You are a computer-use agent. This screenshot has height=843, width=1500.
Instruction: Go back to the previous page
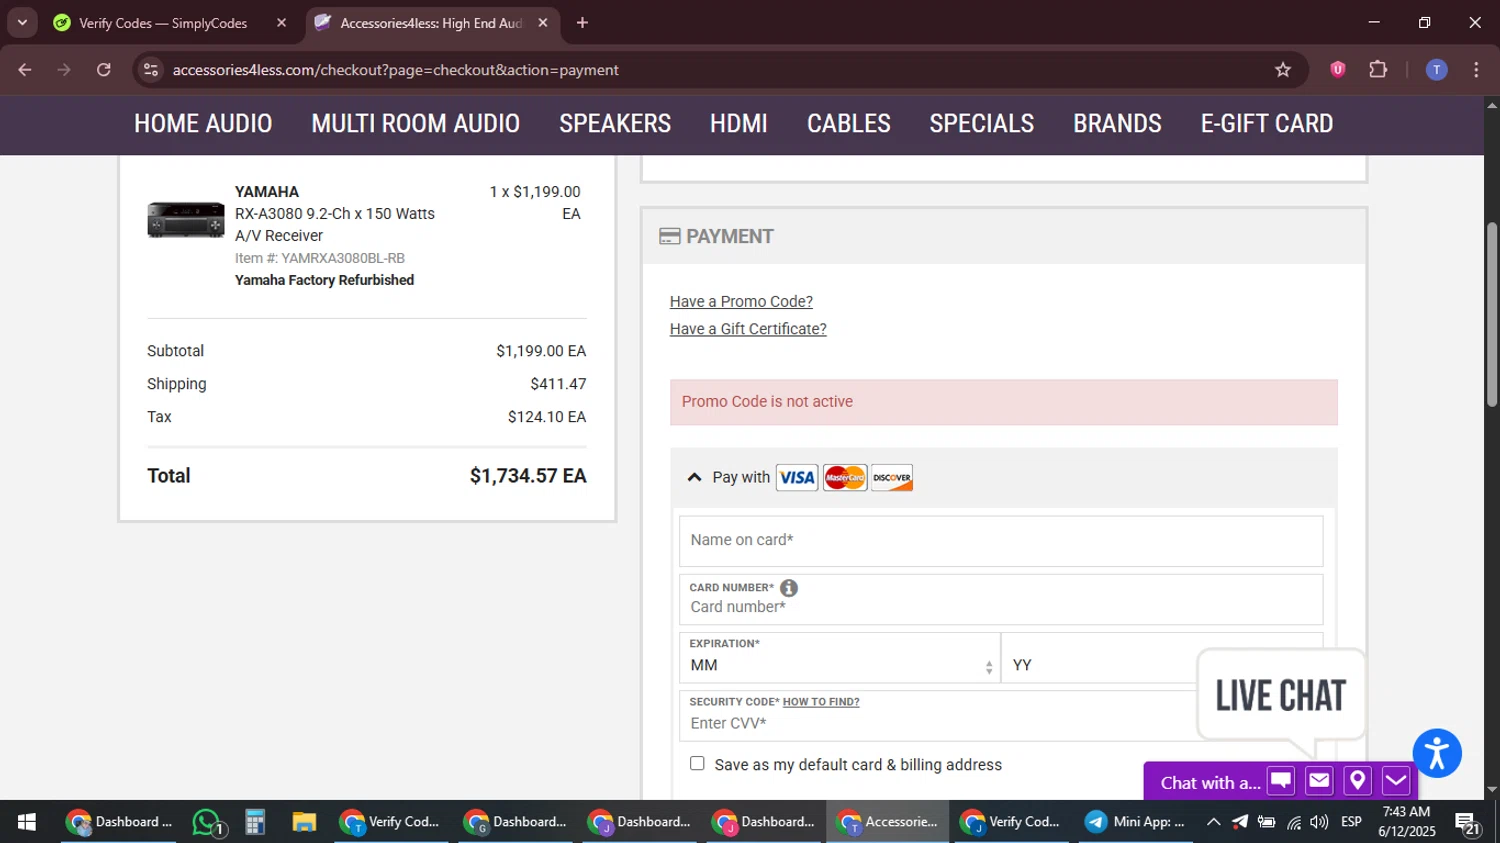[25, 70]
